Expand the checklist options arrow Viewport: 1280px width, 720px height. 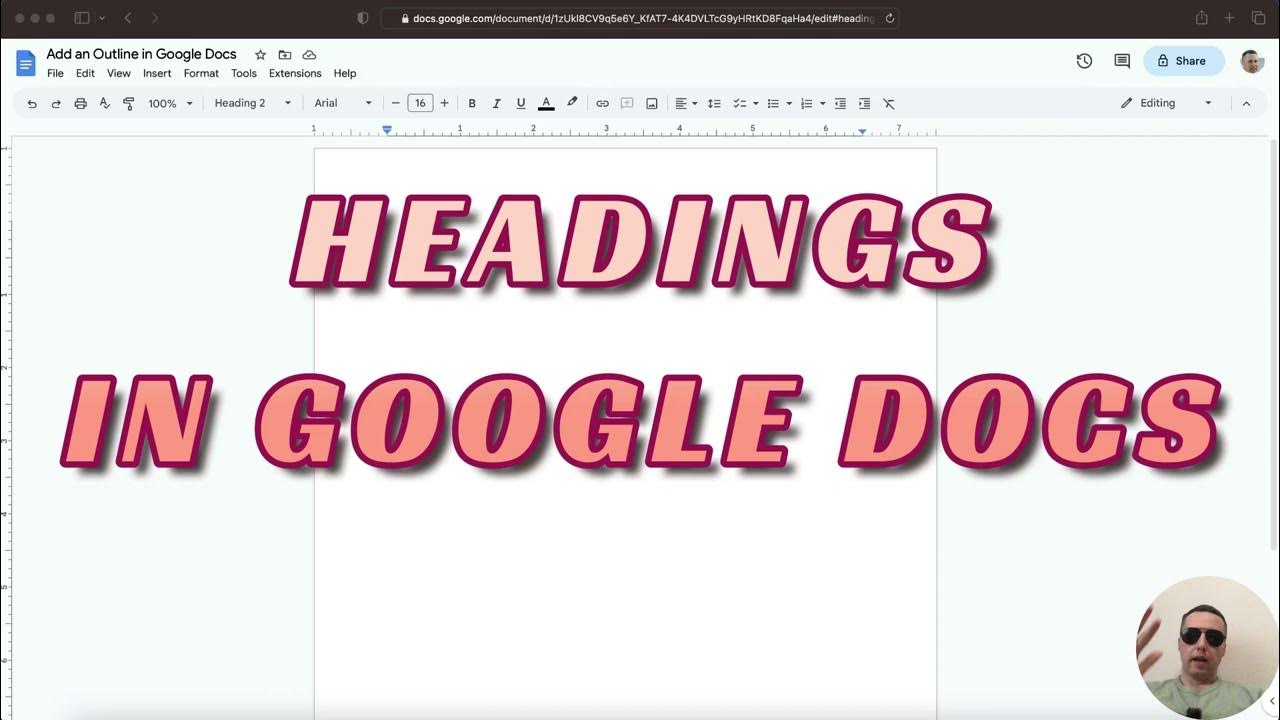755,103
